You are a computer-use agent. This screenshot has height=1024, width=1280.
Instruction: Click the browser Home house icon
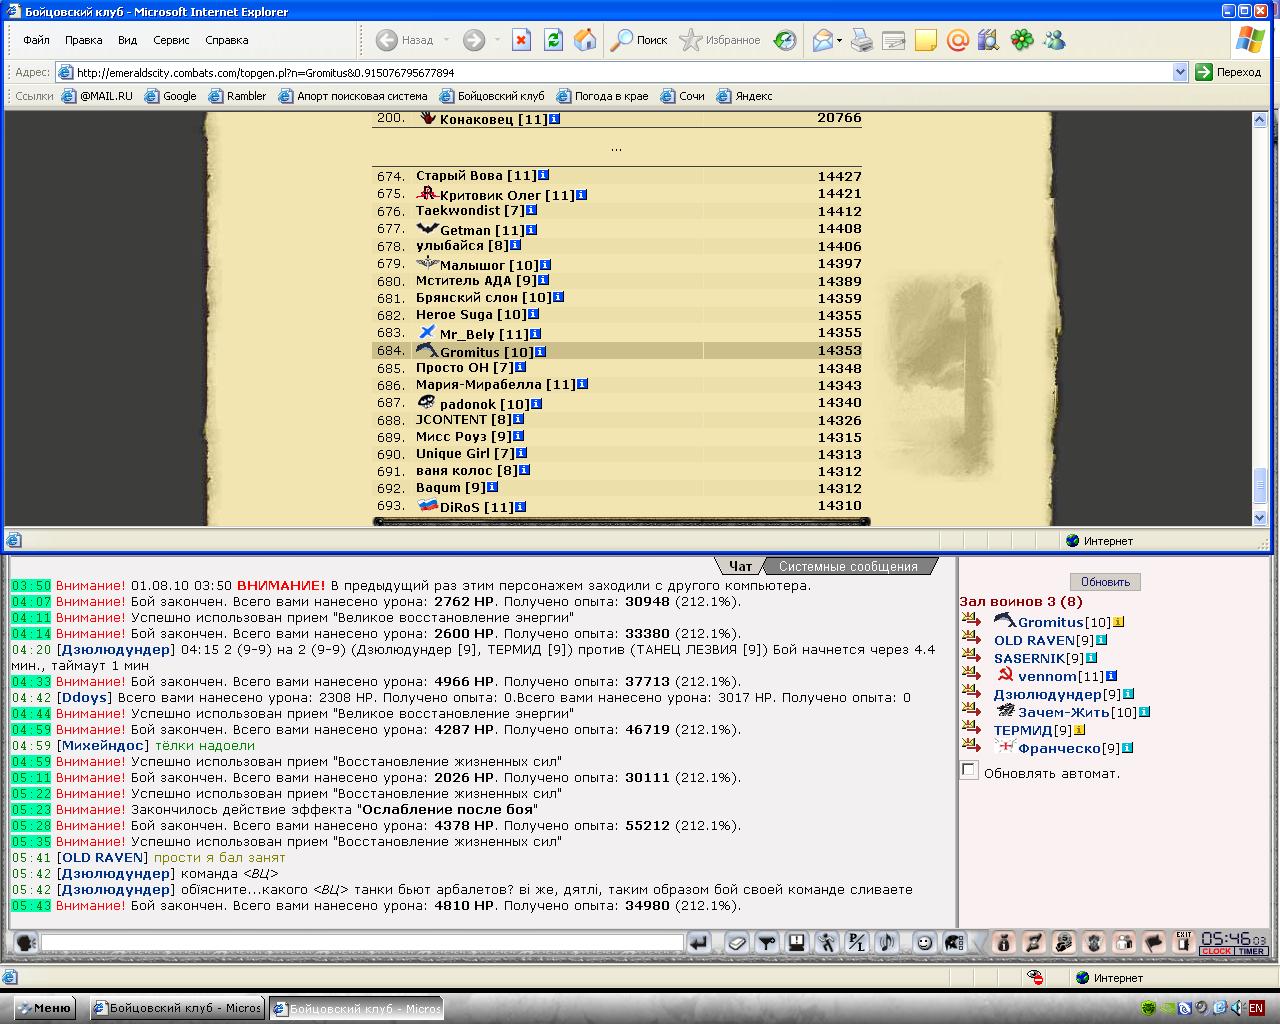pos(585,40)
